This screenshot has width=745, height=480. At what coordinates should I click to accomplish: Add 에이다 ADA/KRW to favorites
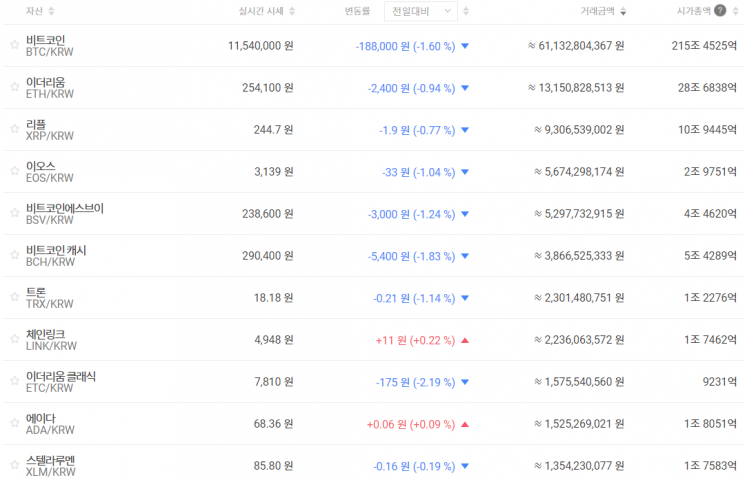[15, 422]
